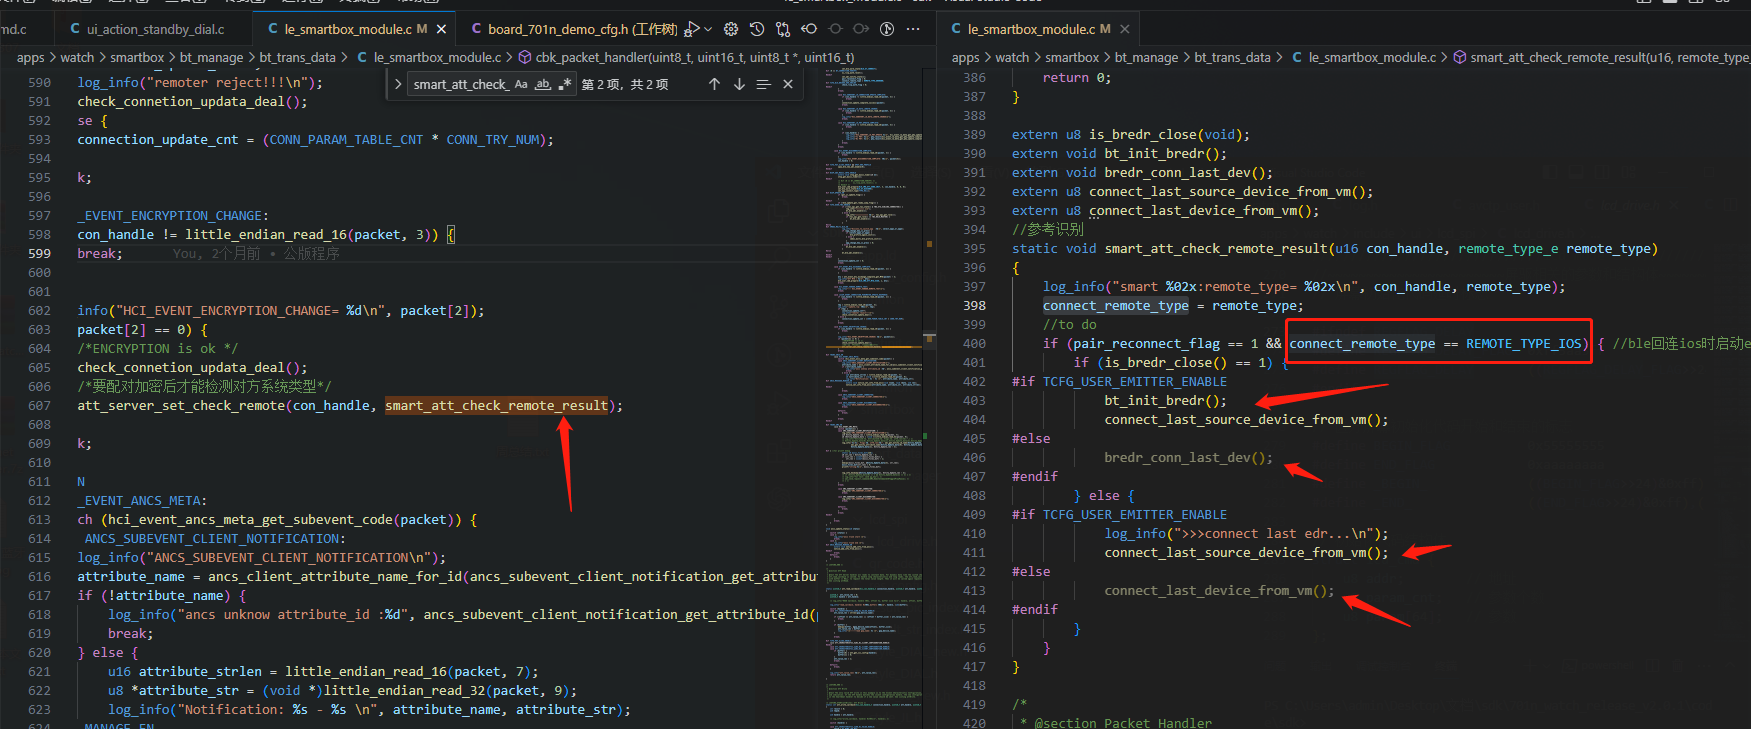1751x729 pixels.
Task: Click the 'next revision' circle-arrow icon
Action: coord(861,29)
